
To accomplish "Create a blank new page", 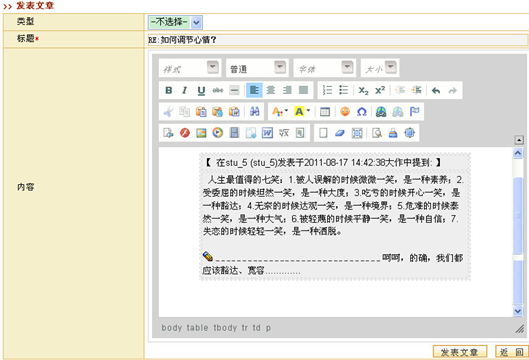I will (x=323, y=133).
